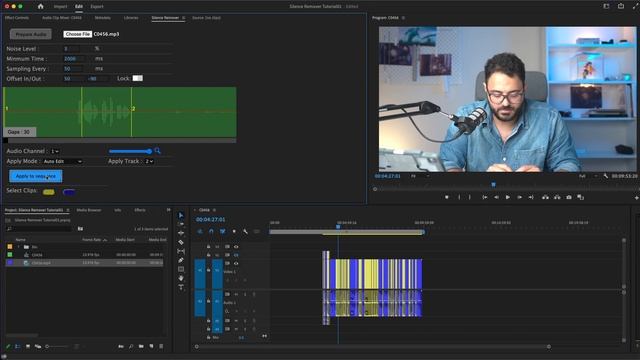
Task: Click Go to Out point
Action: click(531, 197)
